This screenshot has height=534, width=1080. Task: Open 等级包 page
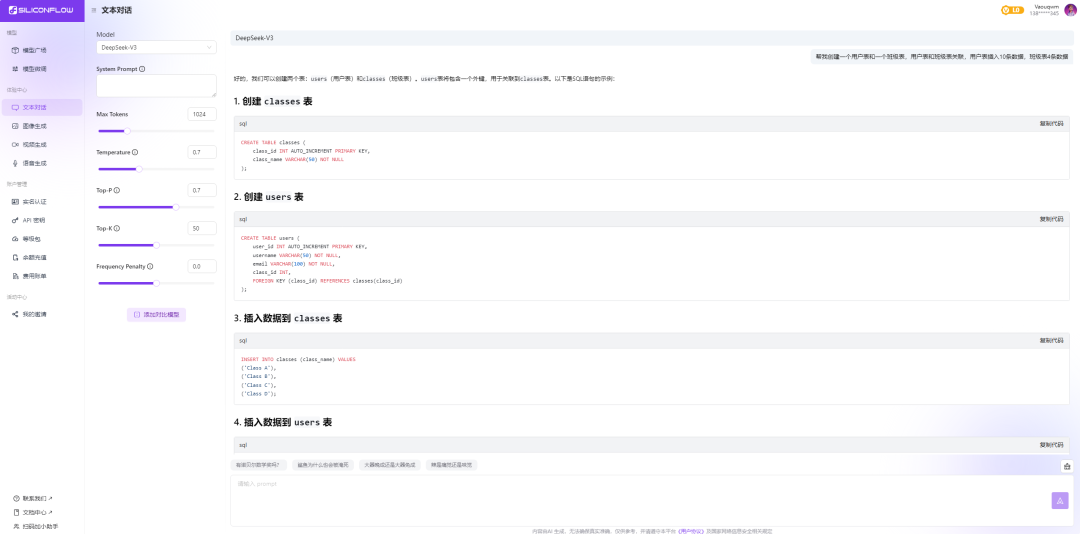pyautogui.click(x=41, y=239)
